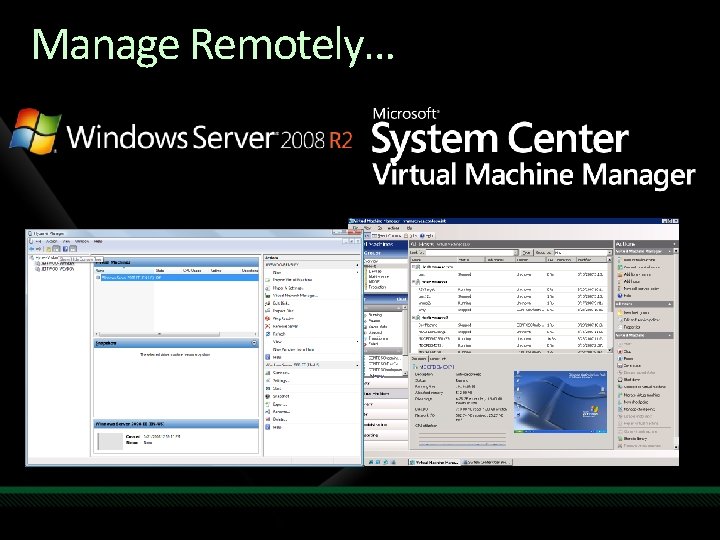Toggle Show/Hide Action Pane toolbar icon

click(x=73, y=249)
